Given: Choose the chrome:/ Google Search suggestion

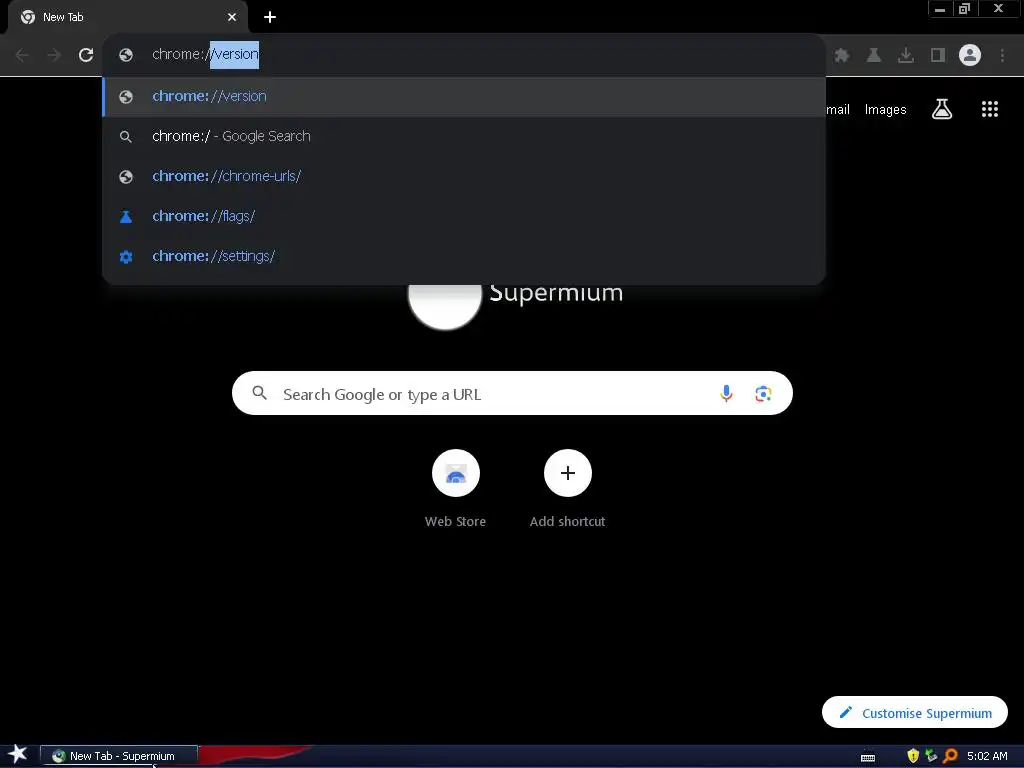Looking at the screenshot, I should 464,136.
